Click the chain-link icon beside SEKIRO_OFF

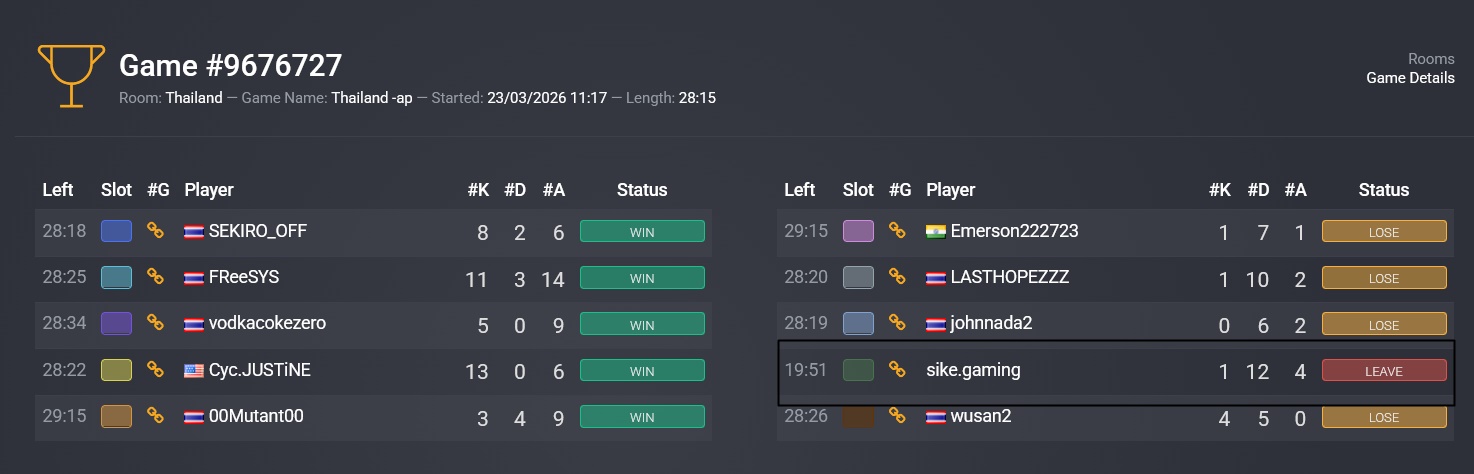[x=155, y=231]
